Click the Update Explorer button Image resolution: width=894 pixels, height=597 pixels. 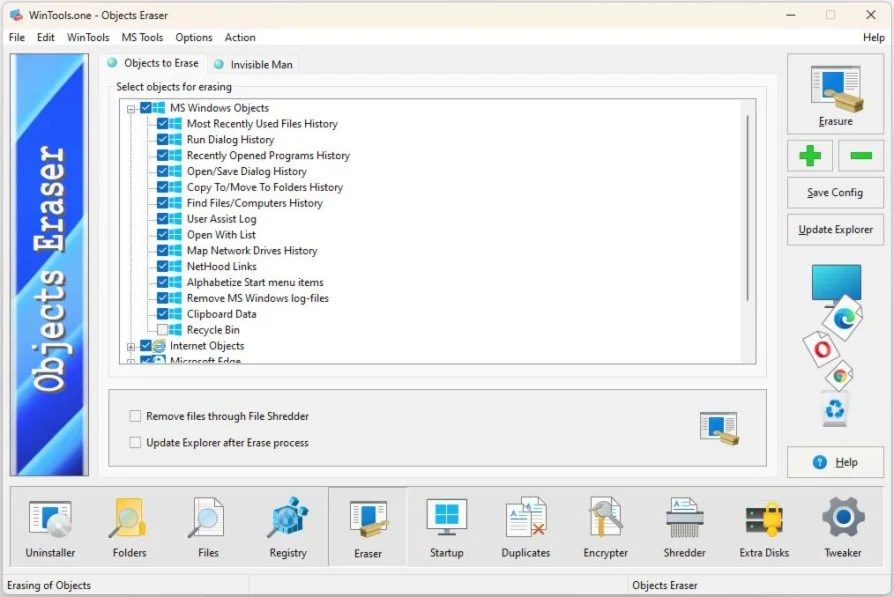coord(835,229)
